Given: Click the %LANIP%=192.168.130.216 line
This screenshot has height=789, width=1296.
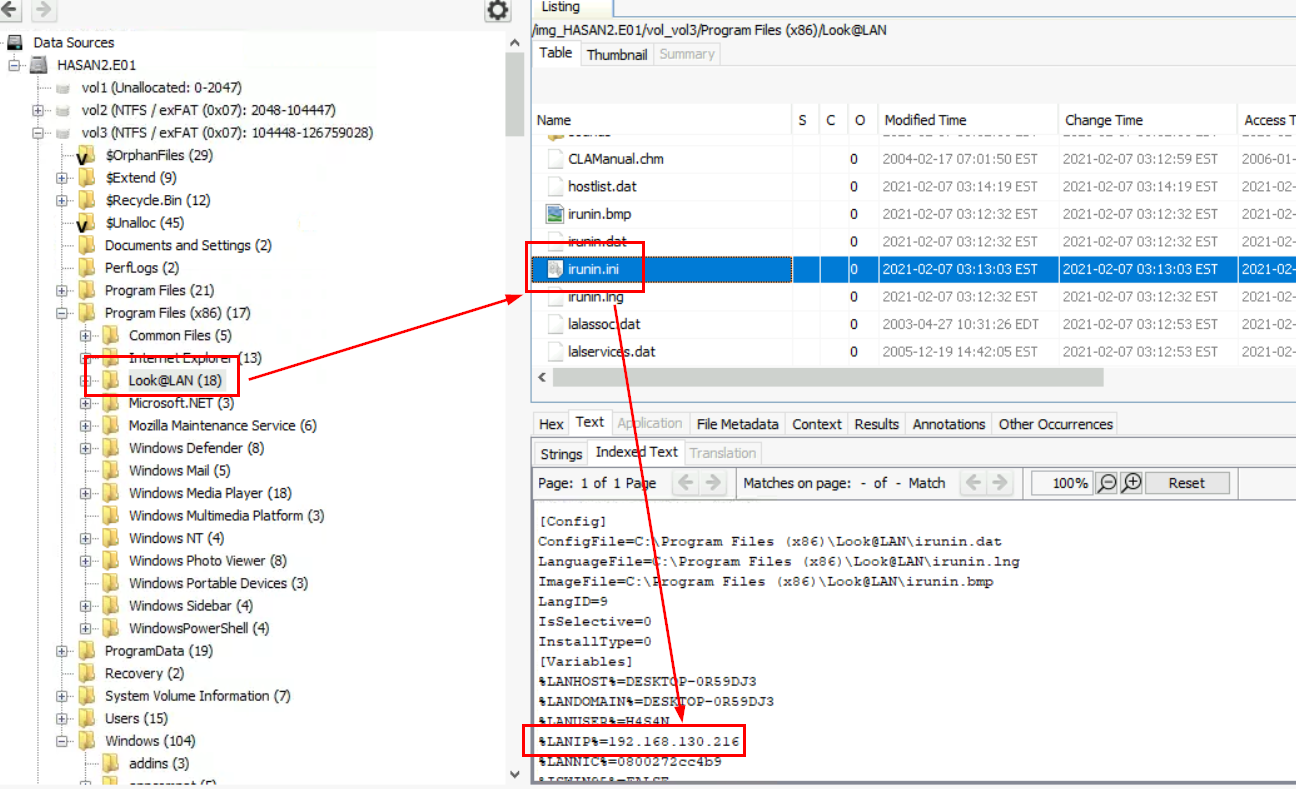Looking at the screenshot, I should pyautogui.click(x=639, y=741).
